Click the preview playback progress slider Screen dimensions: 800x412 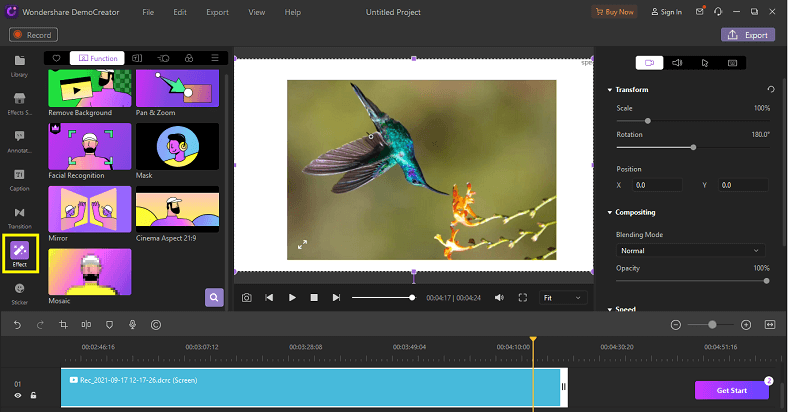point(384,297)
